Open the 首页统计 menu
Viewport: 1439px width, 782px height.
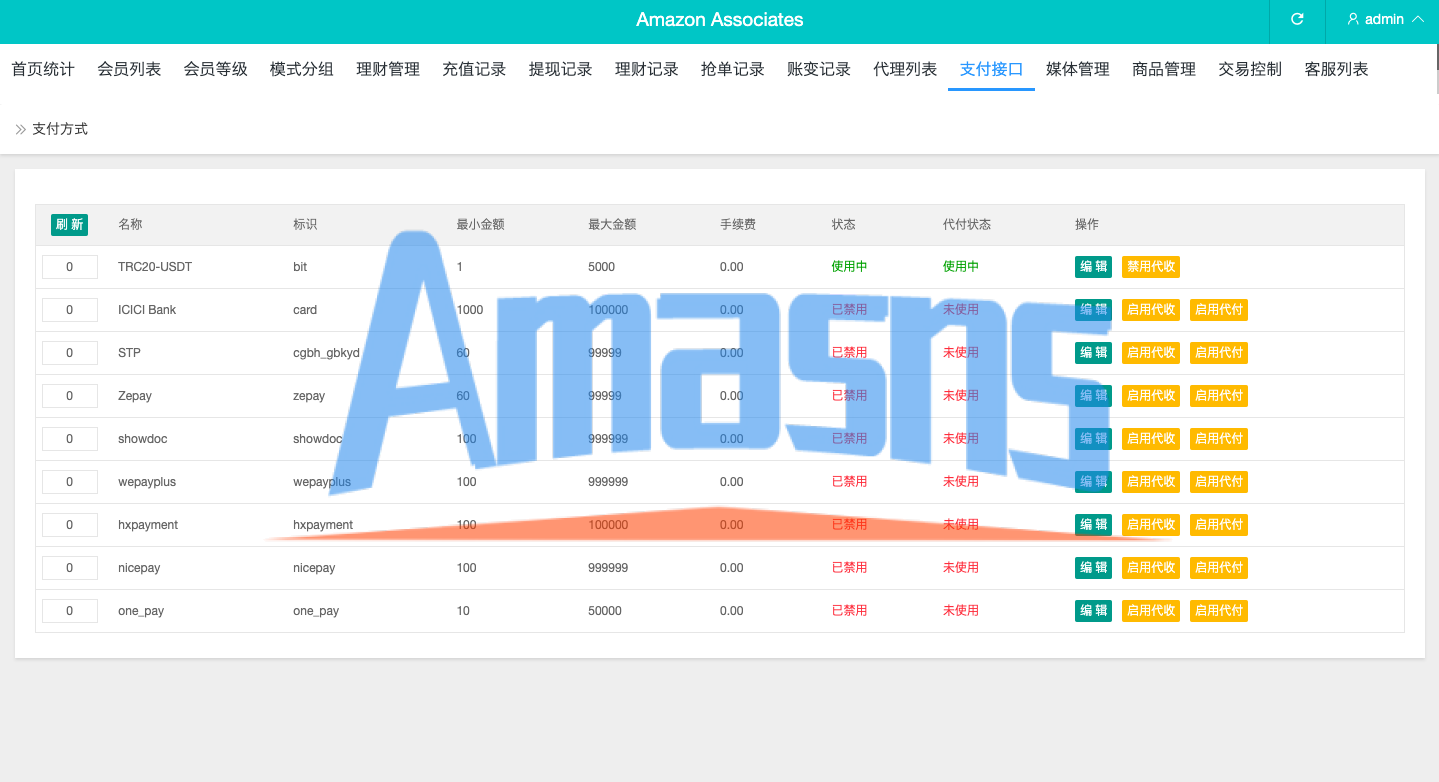43,69
